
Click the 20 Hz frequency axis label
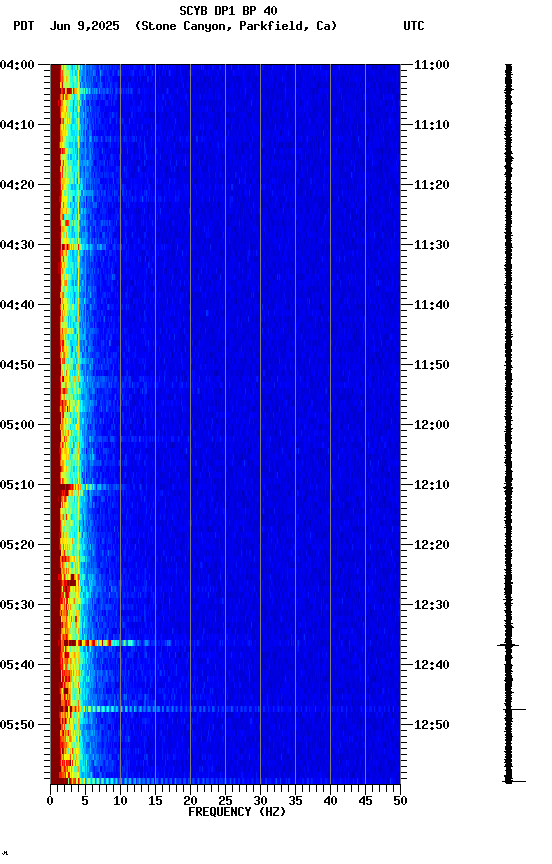coord(190,801)
